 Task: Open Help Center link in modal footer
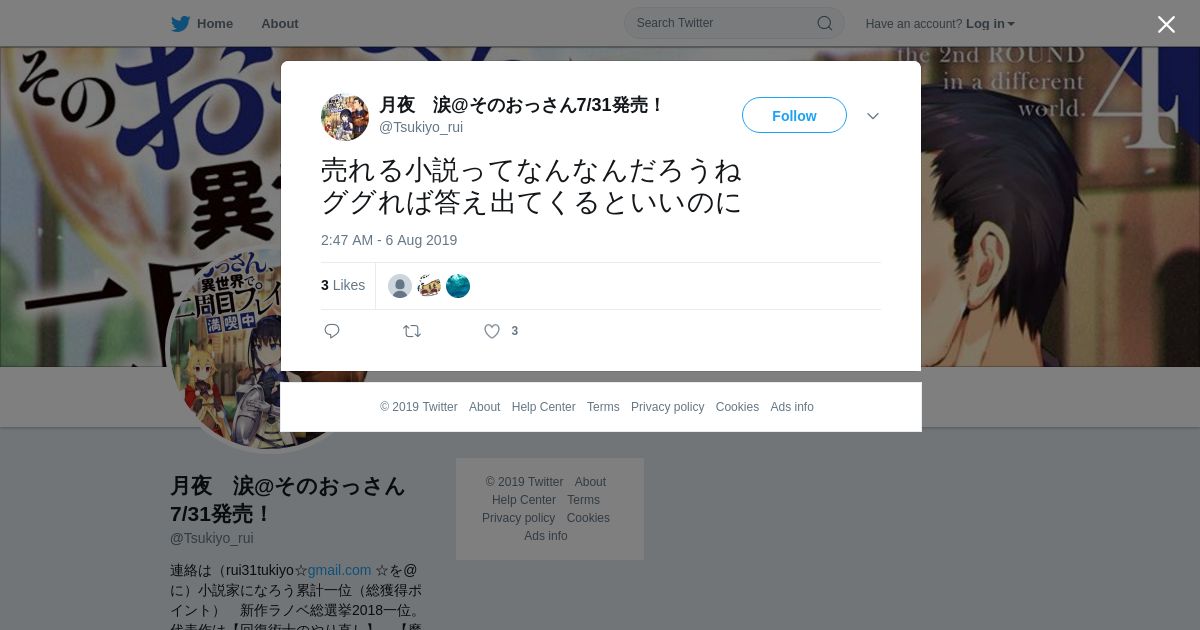543,407
